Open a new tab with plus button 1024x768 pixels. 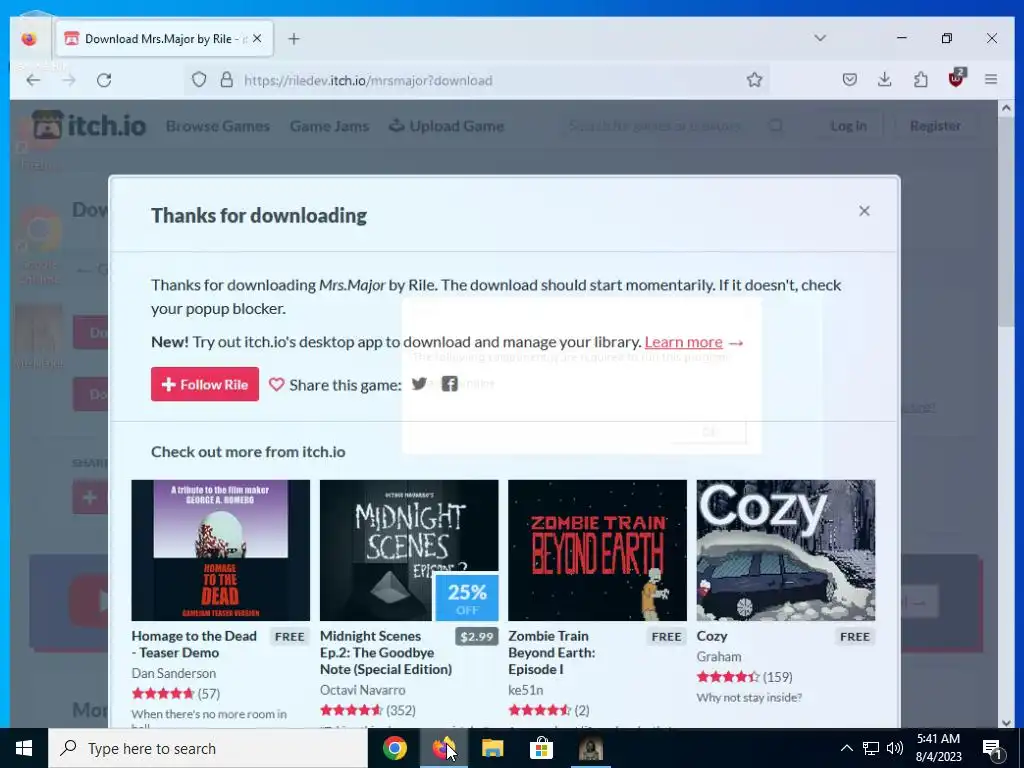point(294,39)
